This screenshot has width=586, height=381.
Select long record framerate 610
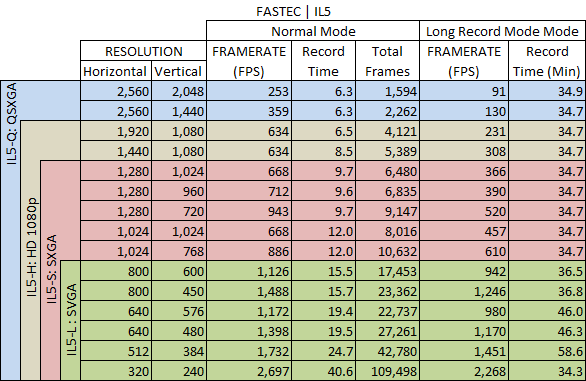point(464,251)
